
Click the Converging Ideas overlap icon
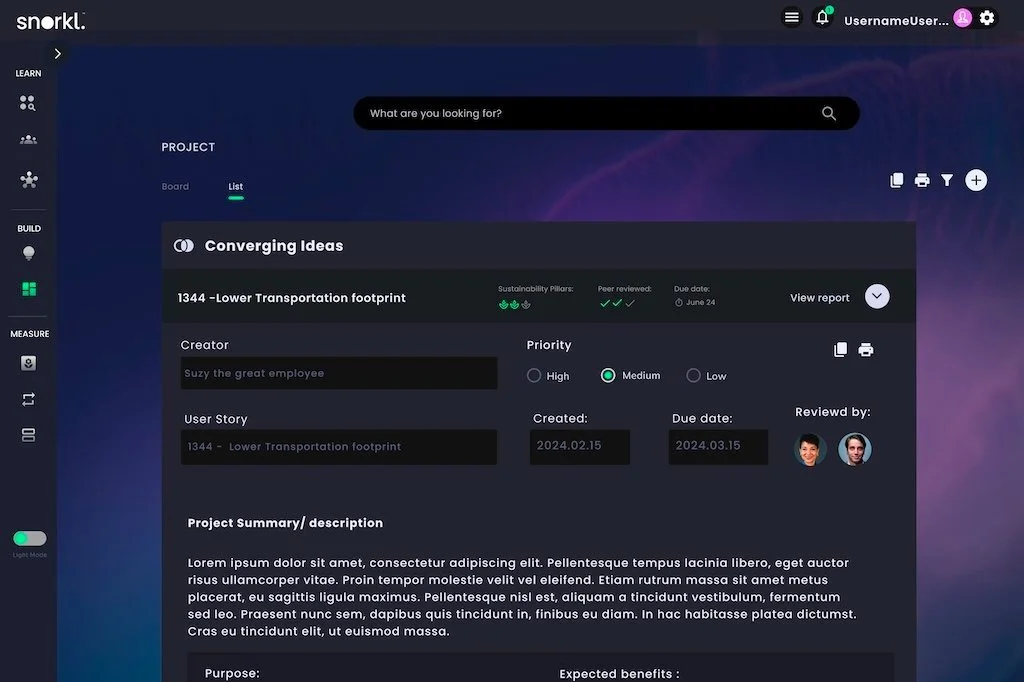pyautogui.click(x=184, y=246)
